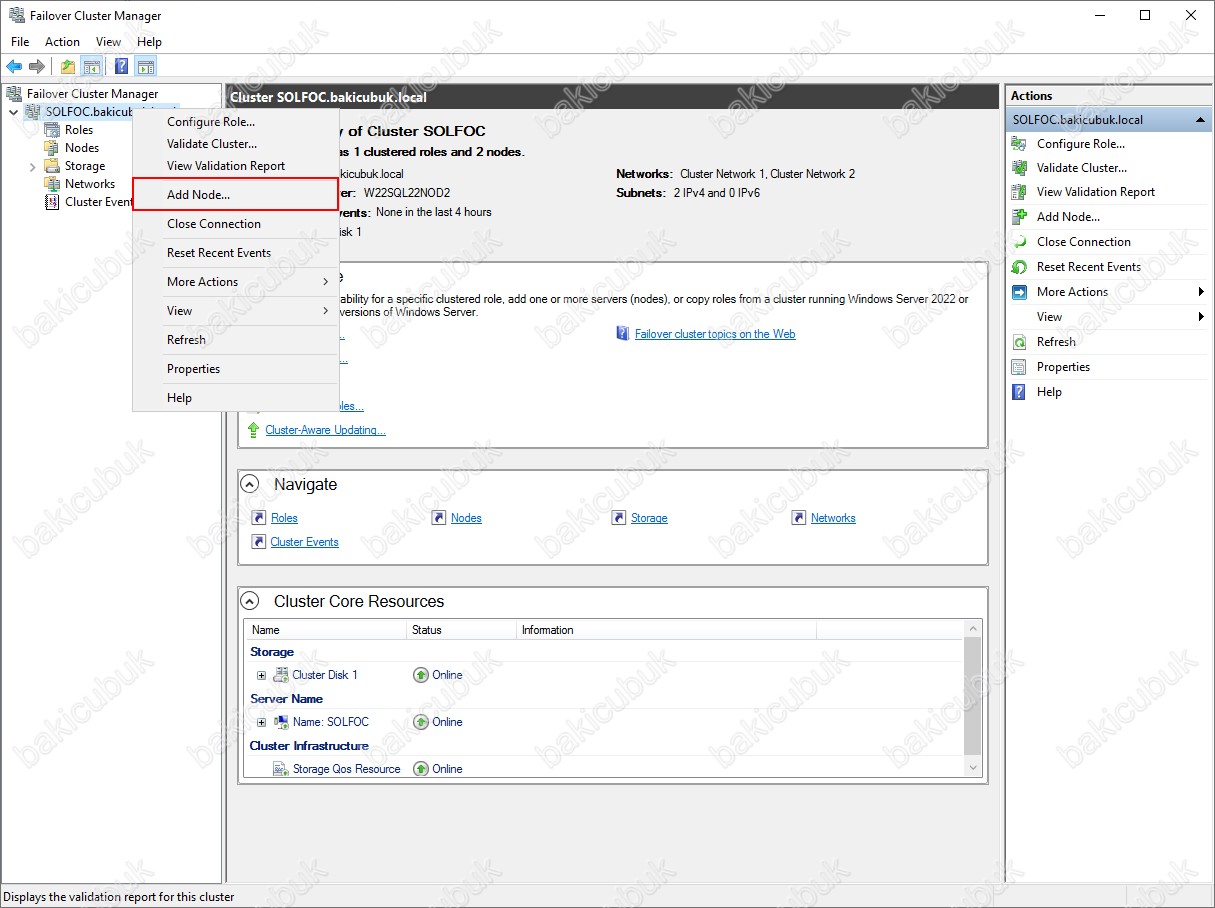
Task: Choose Properties in context menu
Action: (x=236, y=369)
